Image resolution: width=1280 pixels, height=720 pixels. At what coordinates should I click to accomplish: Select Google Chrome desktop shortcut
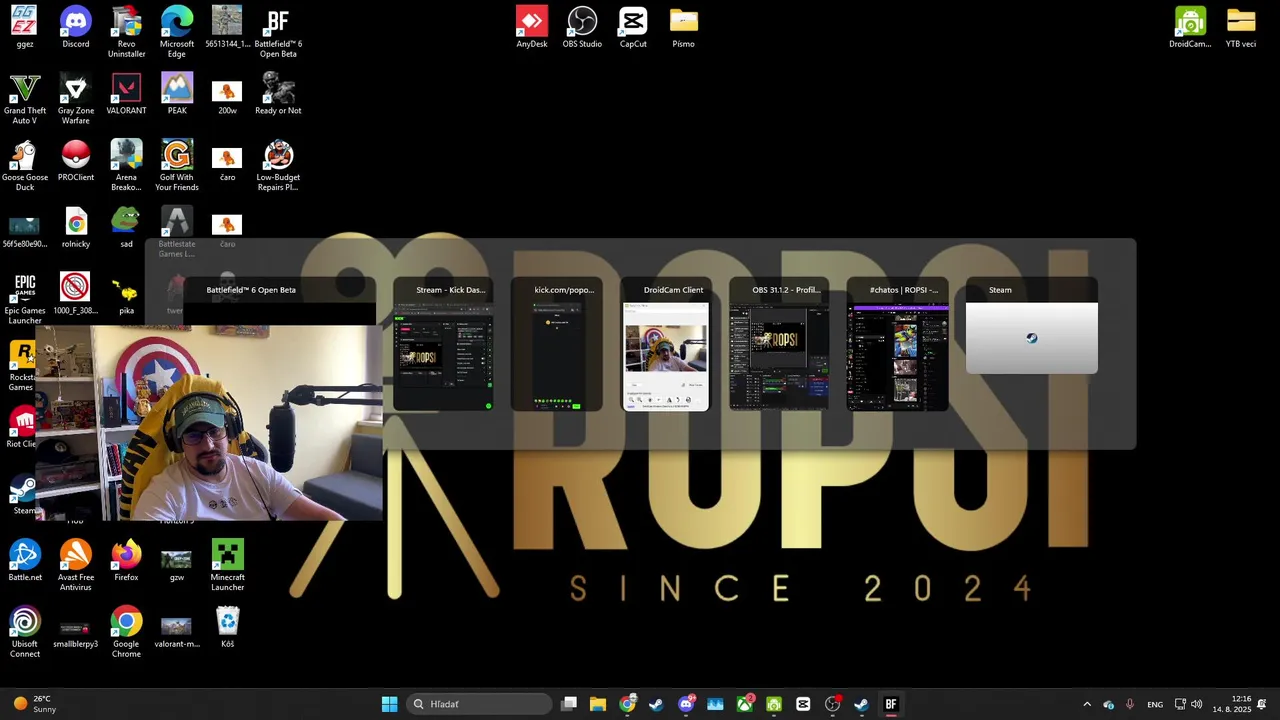coord(126,633)
